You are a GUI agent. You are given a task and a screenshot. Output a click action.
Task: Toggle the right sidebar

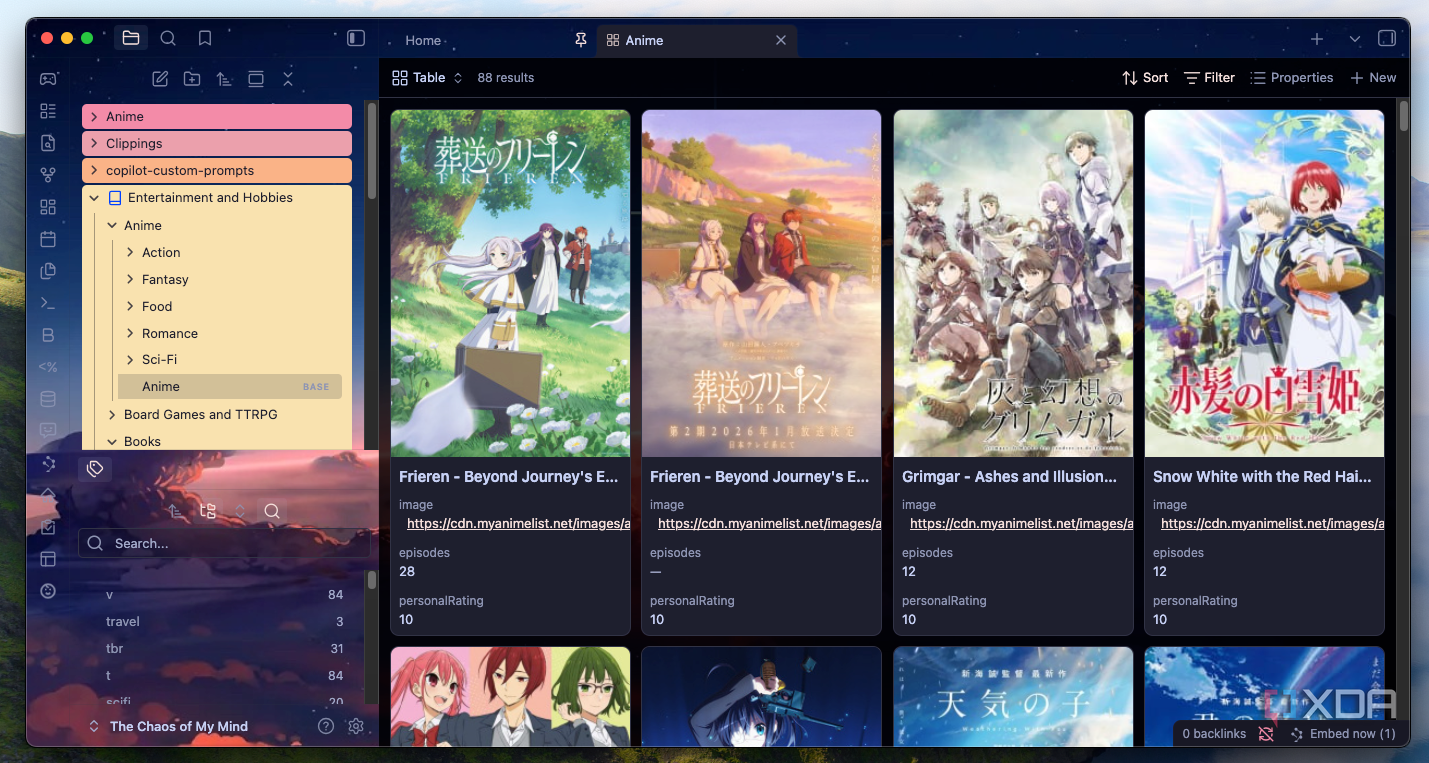tap(1387, 39)
